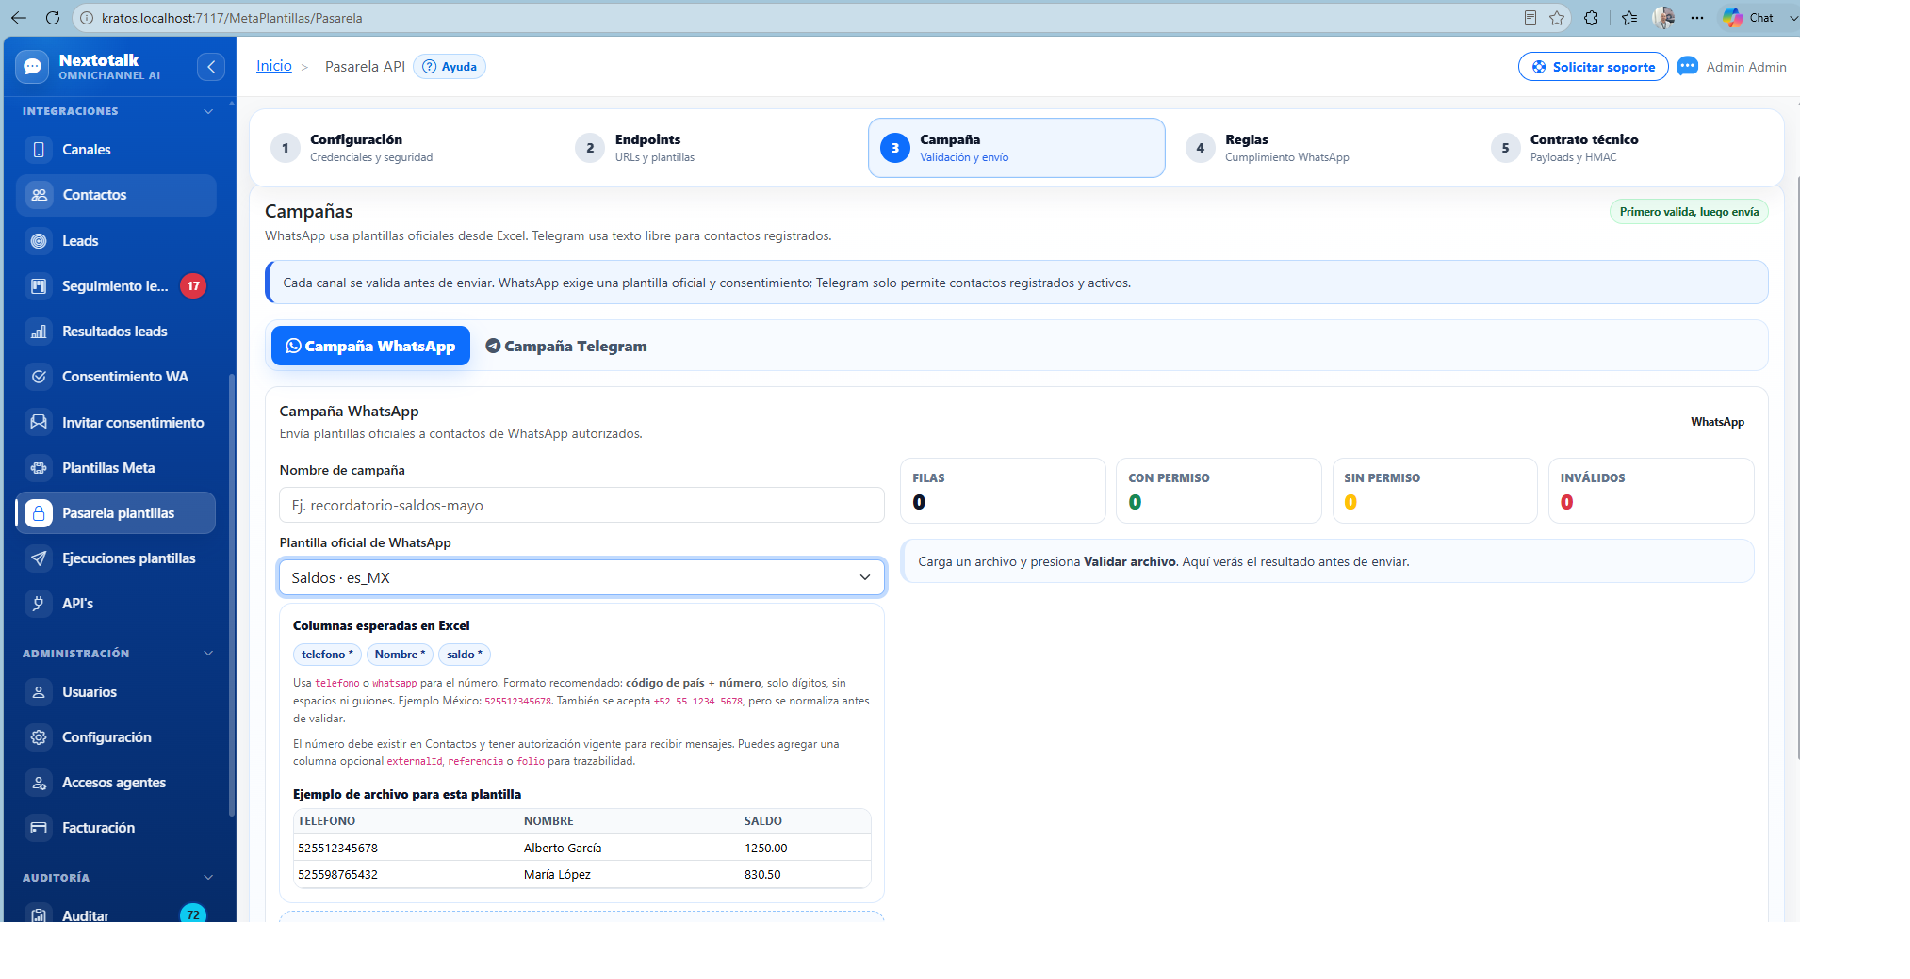Open Plantilla oficial de WhatsApp dropdown

click(581, 578)
